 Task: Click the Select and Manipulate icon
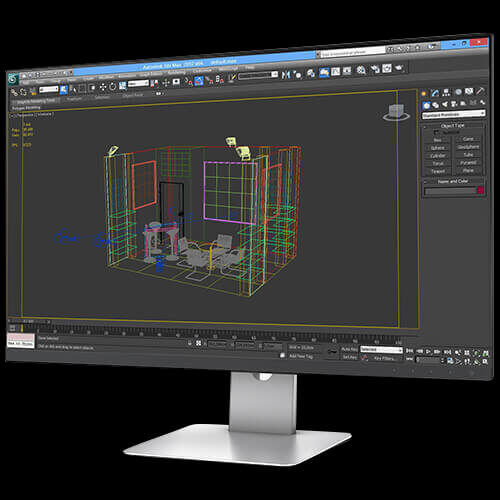coord(166,83)
